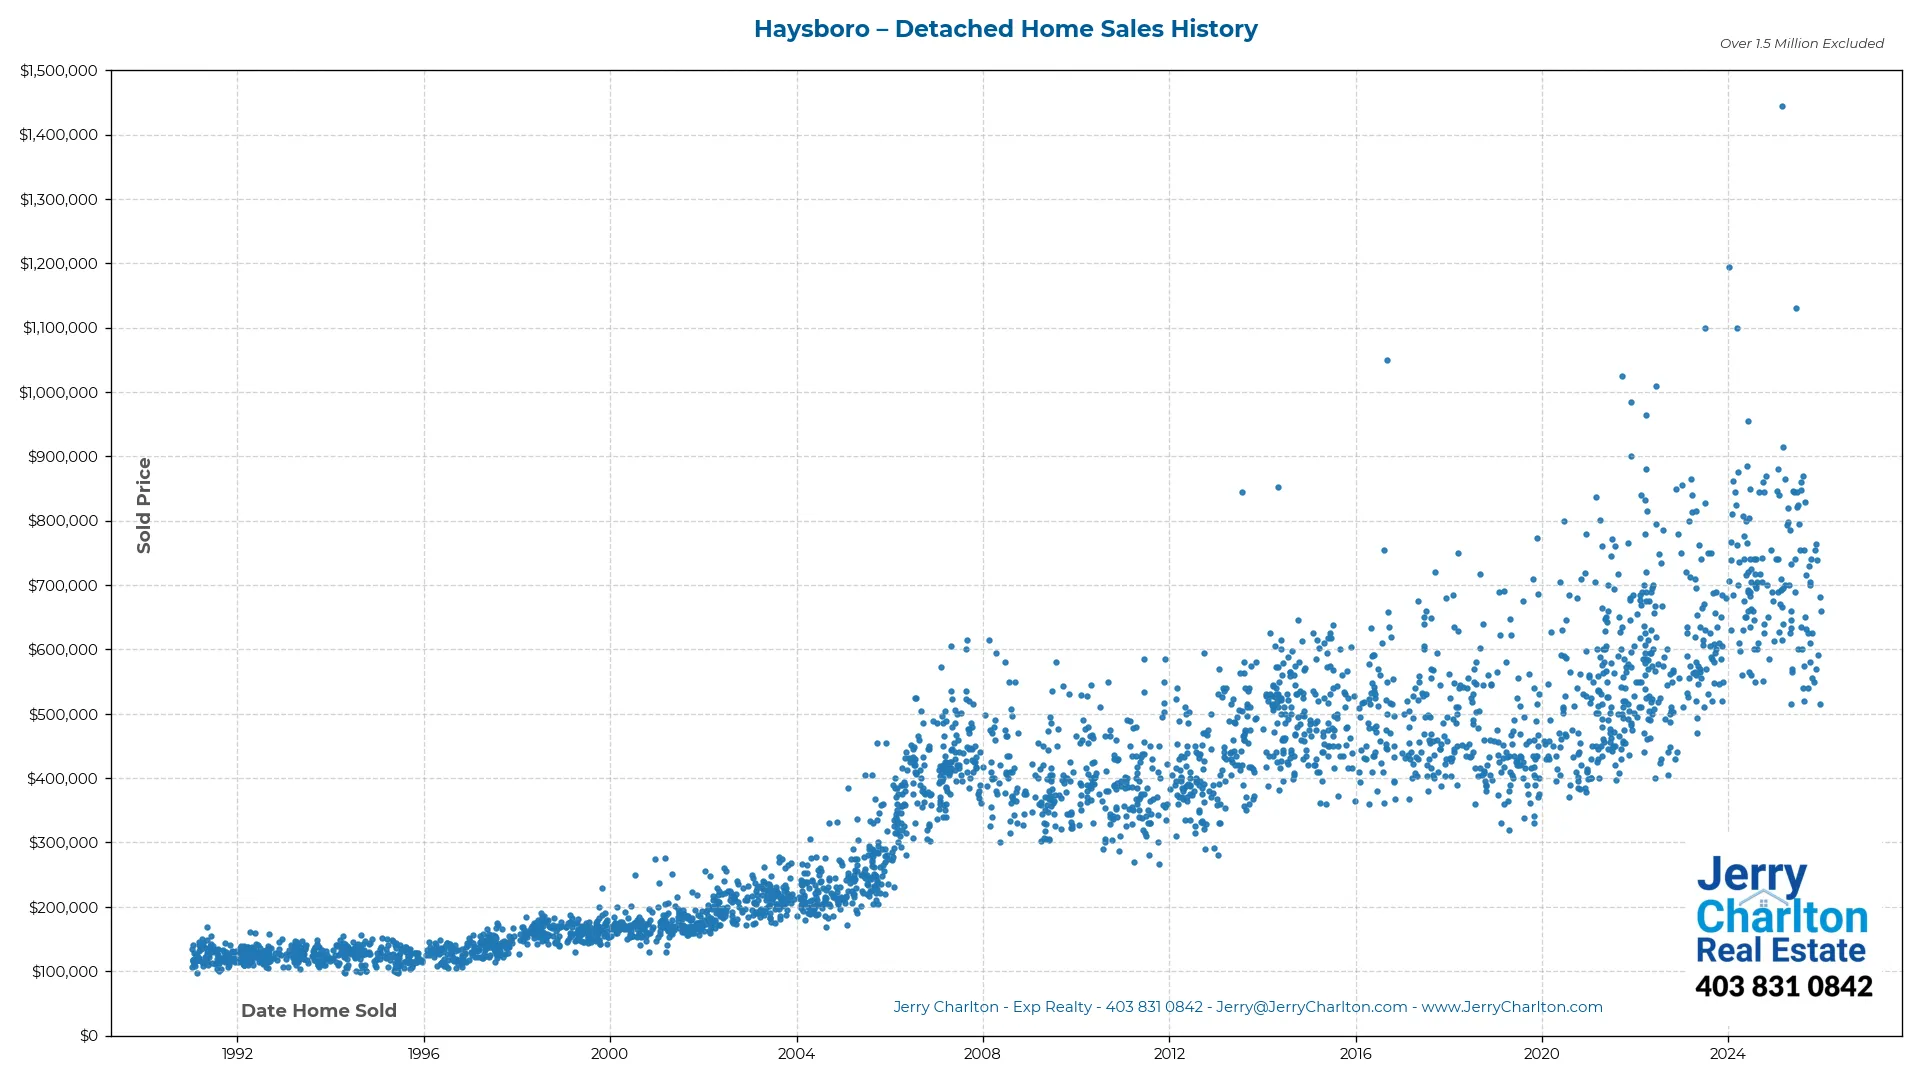Click the lone dot near $850,000 in 2014
The height and width of the screenshot is (1080, 1920).
pyautogui.click(x=1278, y=488)
